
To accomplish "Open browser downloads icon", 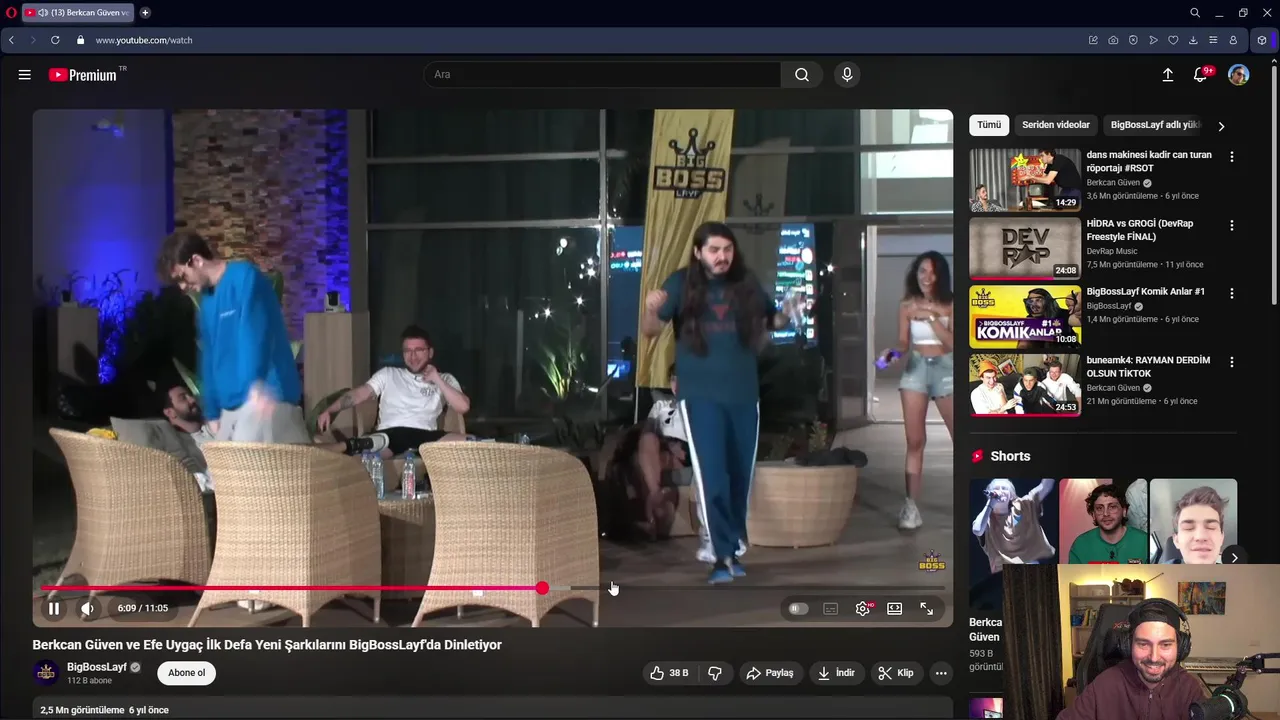I will [x=1193, y=40].
